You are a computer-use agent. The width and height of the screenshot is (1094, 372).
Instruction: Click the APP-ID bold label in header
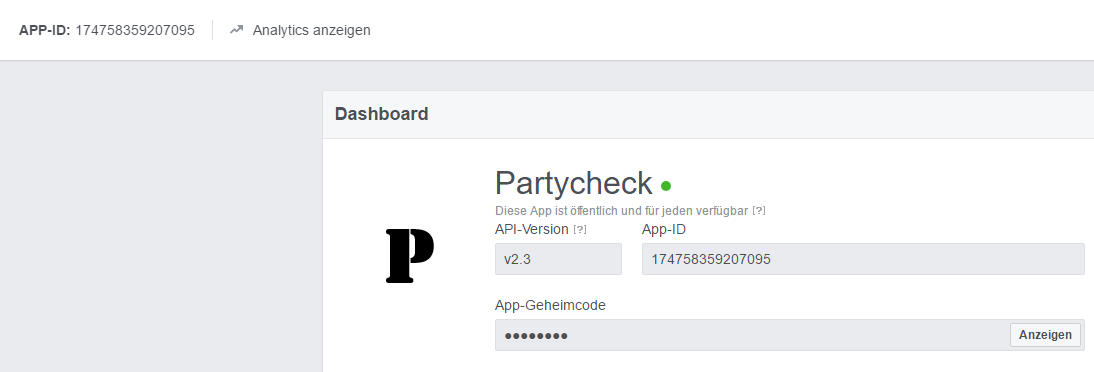click(45, 30)
